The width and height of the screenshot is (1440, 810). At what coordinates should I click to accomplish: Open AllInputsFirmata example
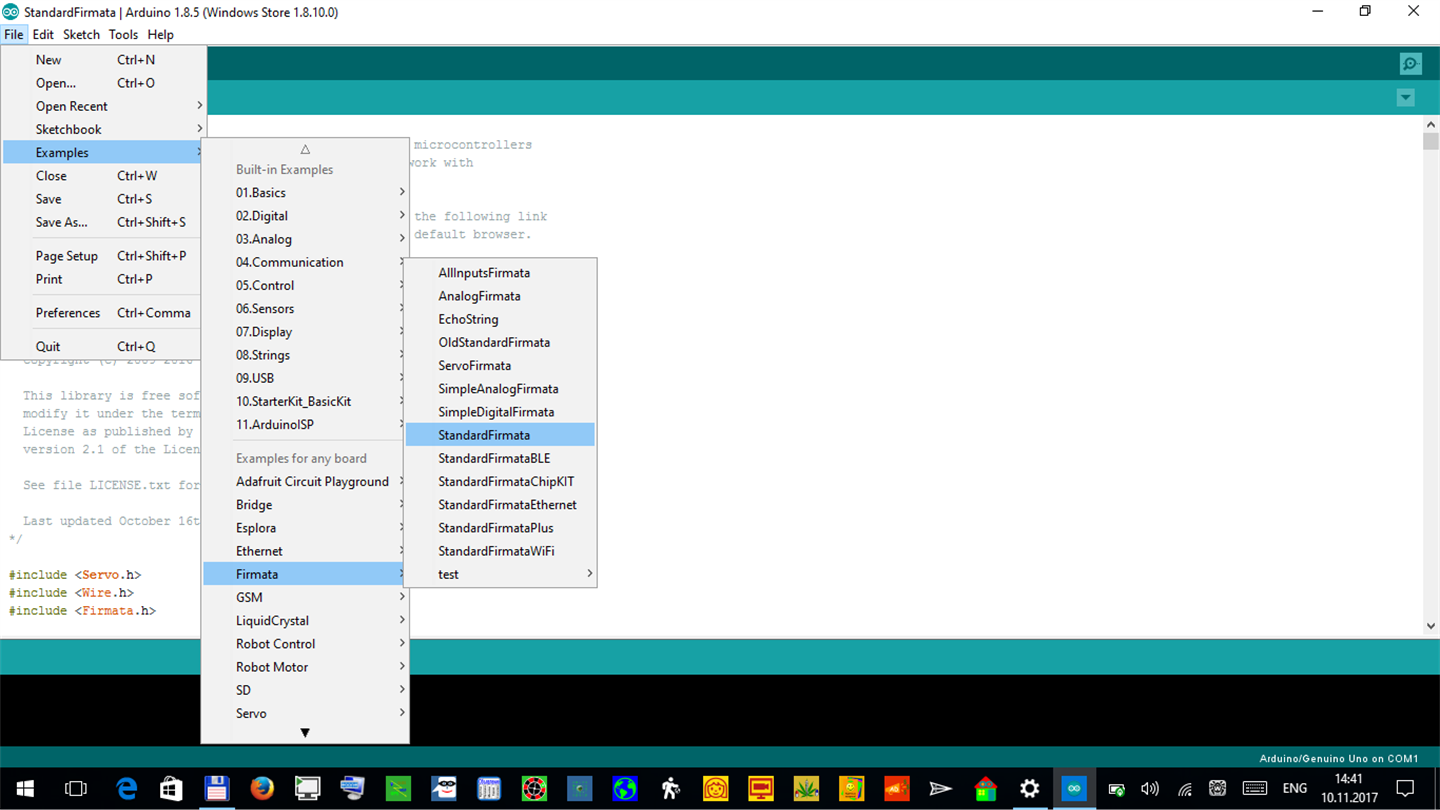tap(500, 272)
